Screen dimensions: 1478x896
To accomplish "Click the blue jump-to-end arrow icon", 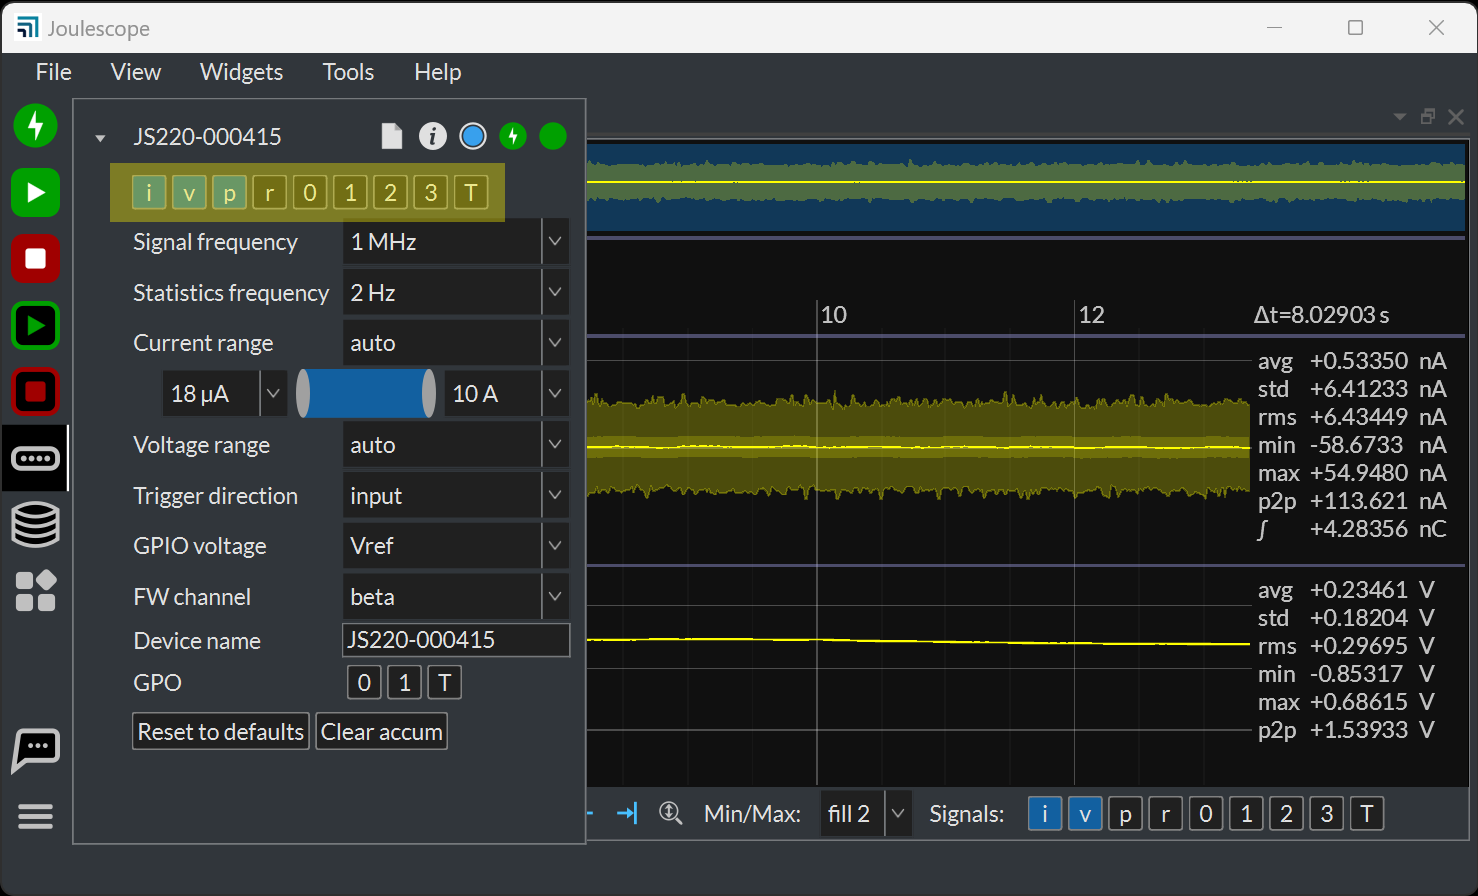I will (x=627, y=813).
